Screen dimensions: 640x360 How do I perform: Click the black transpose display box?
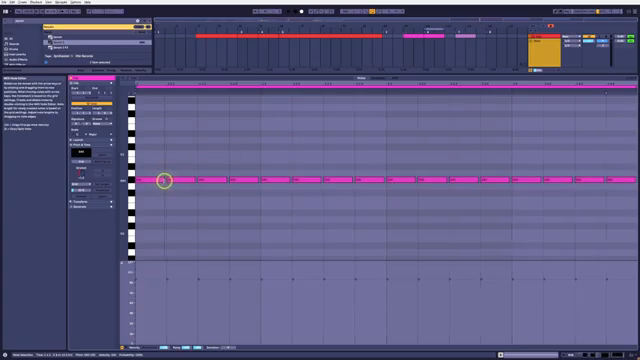(81, 153)
